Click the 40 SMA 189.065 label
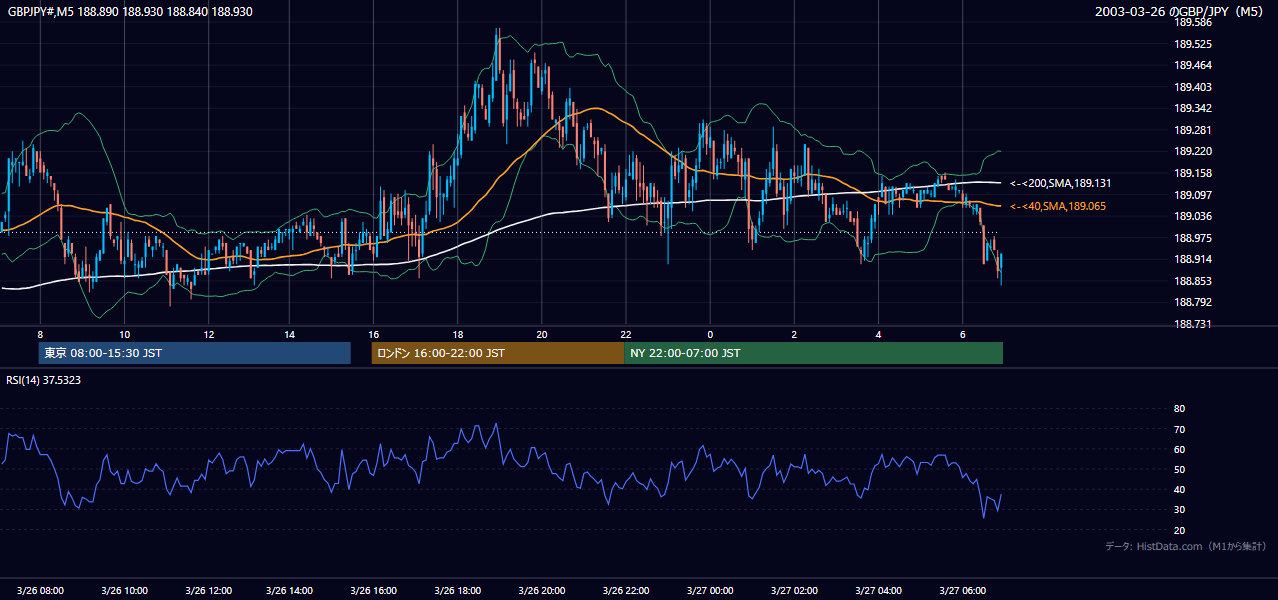The height and width of the screenshot is (600, 1278). (x=1060, y=206)
